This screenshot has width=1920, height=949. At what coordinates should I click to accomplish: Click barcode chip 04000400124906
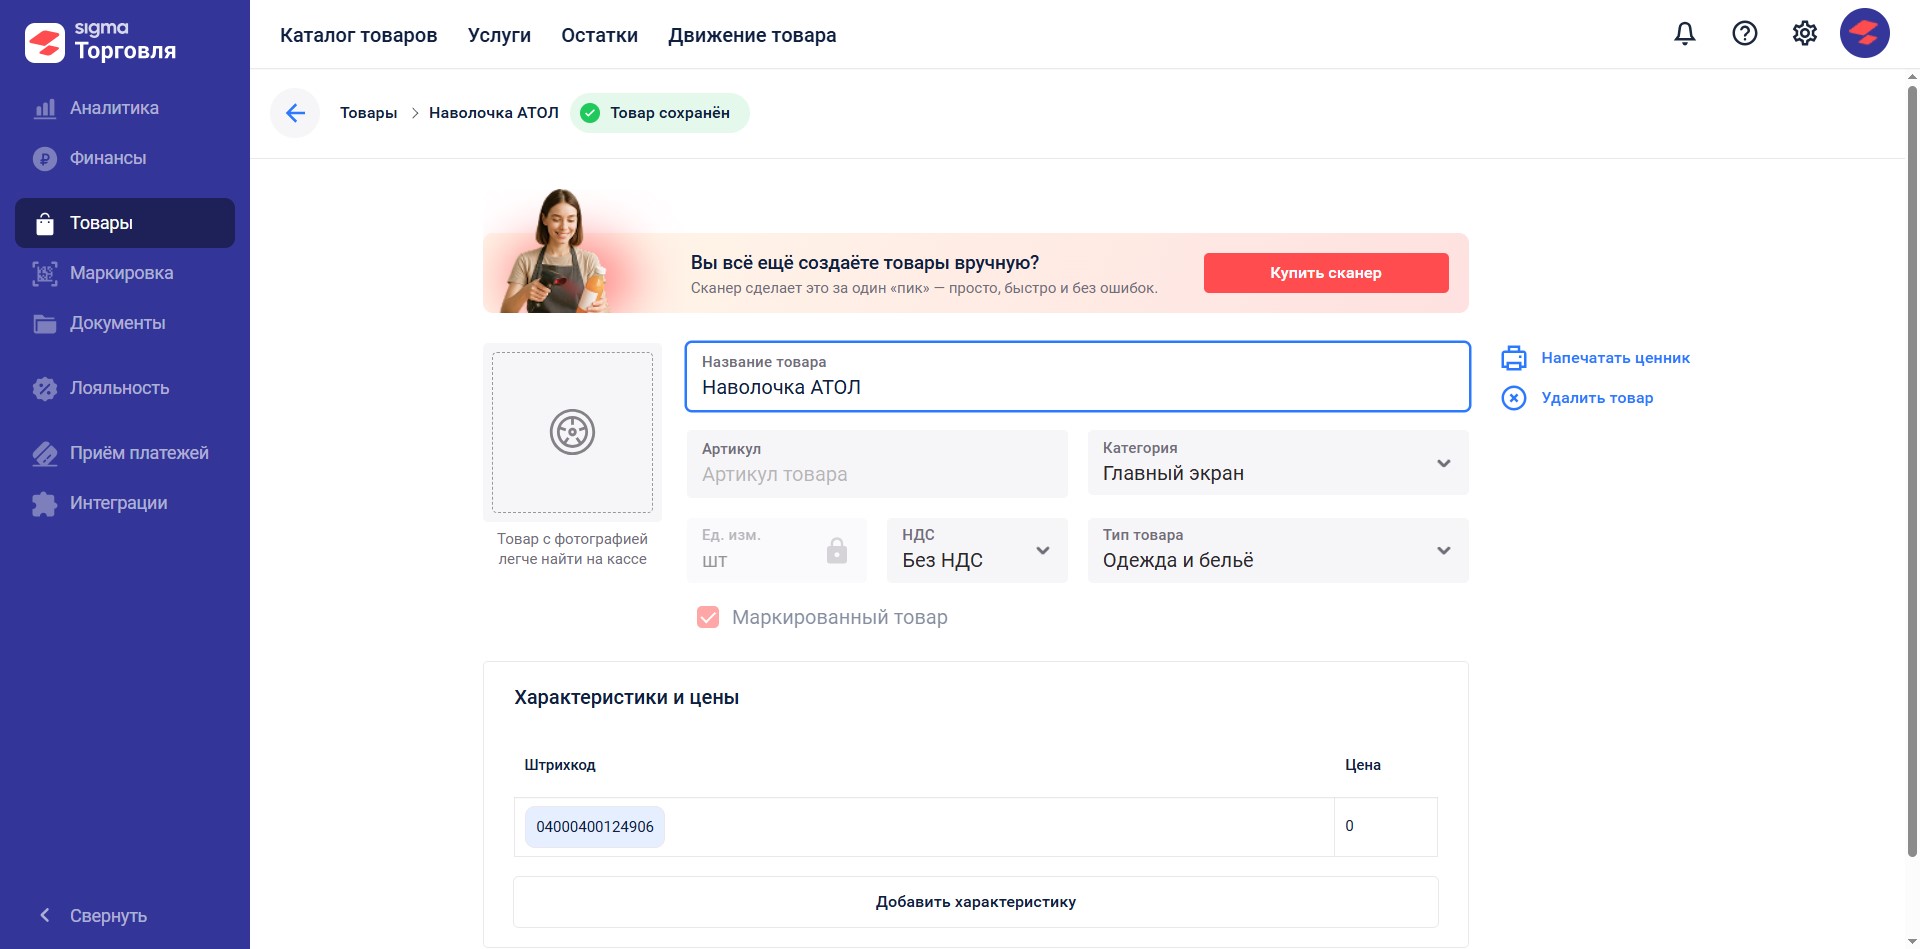point(595,827)
